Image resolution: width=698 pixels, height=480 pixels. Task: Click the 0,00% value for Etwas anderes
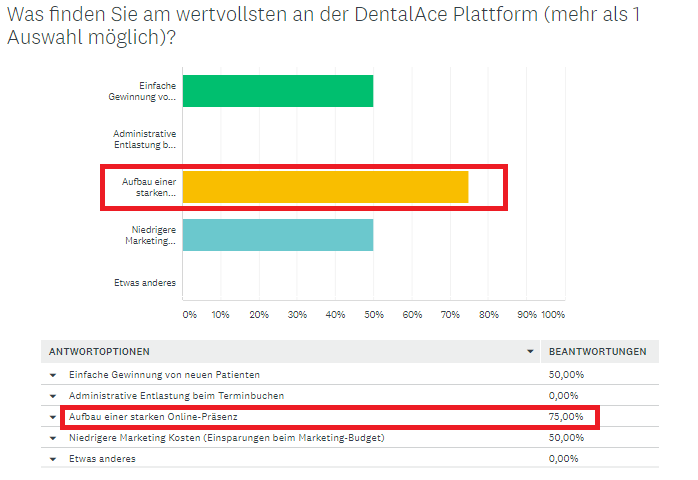[x=564, y=459]
